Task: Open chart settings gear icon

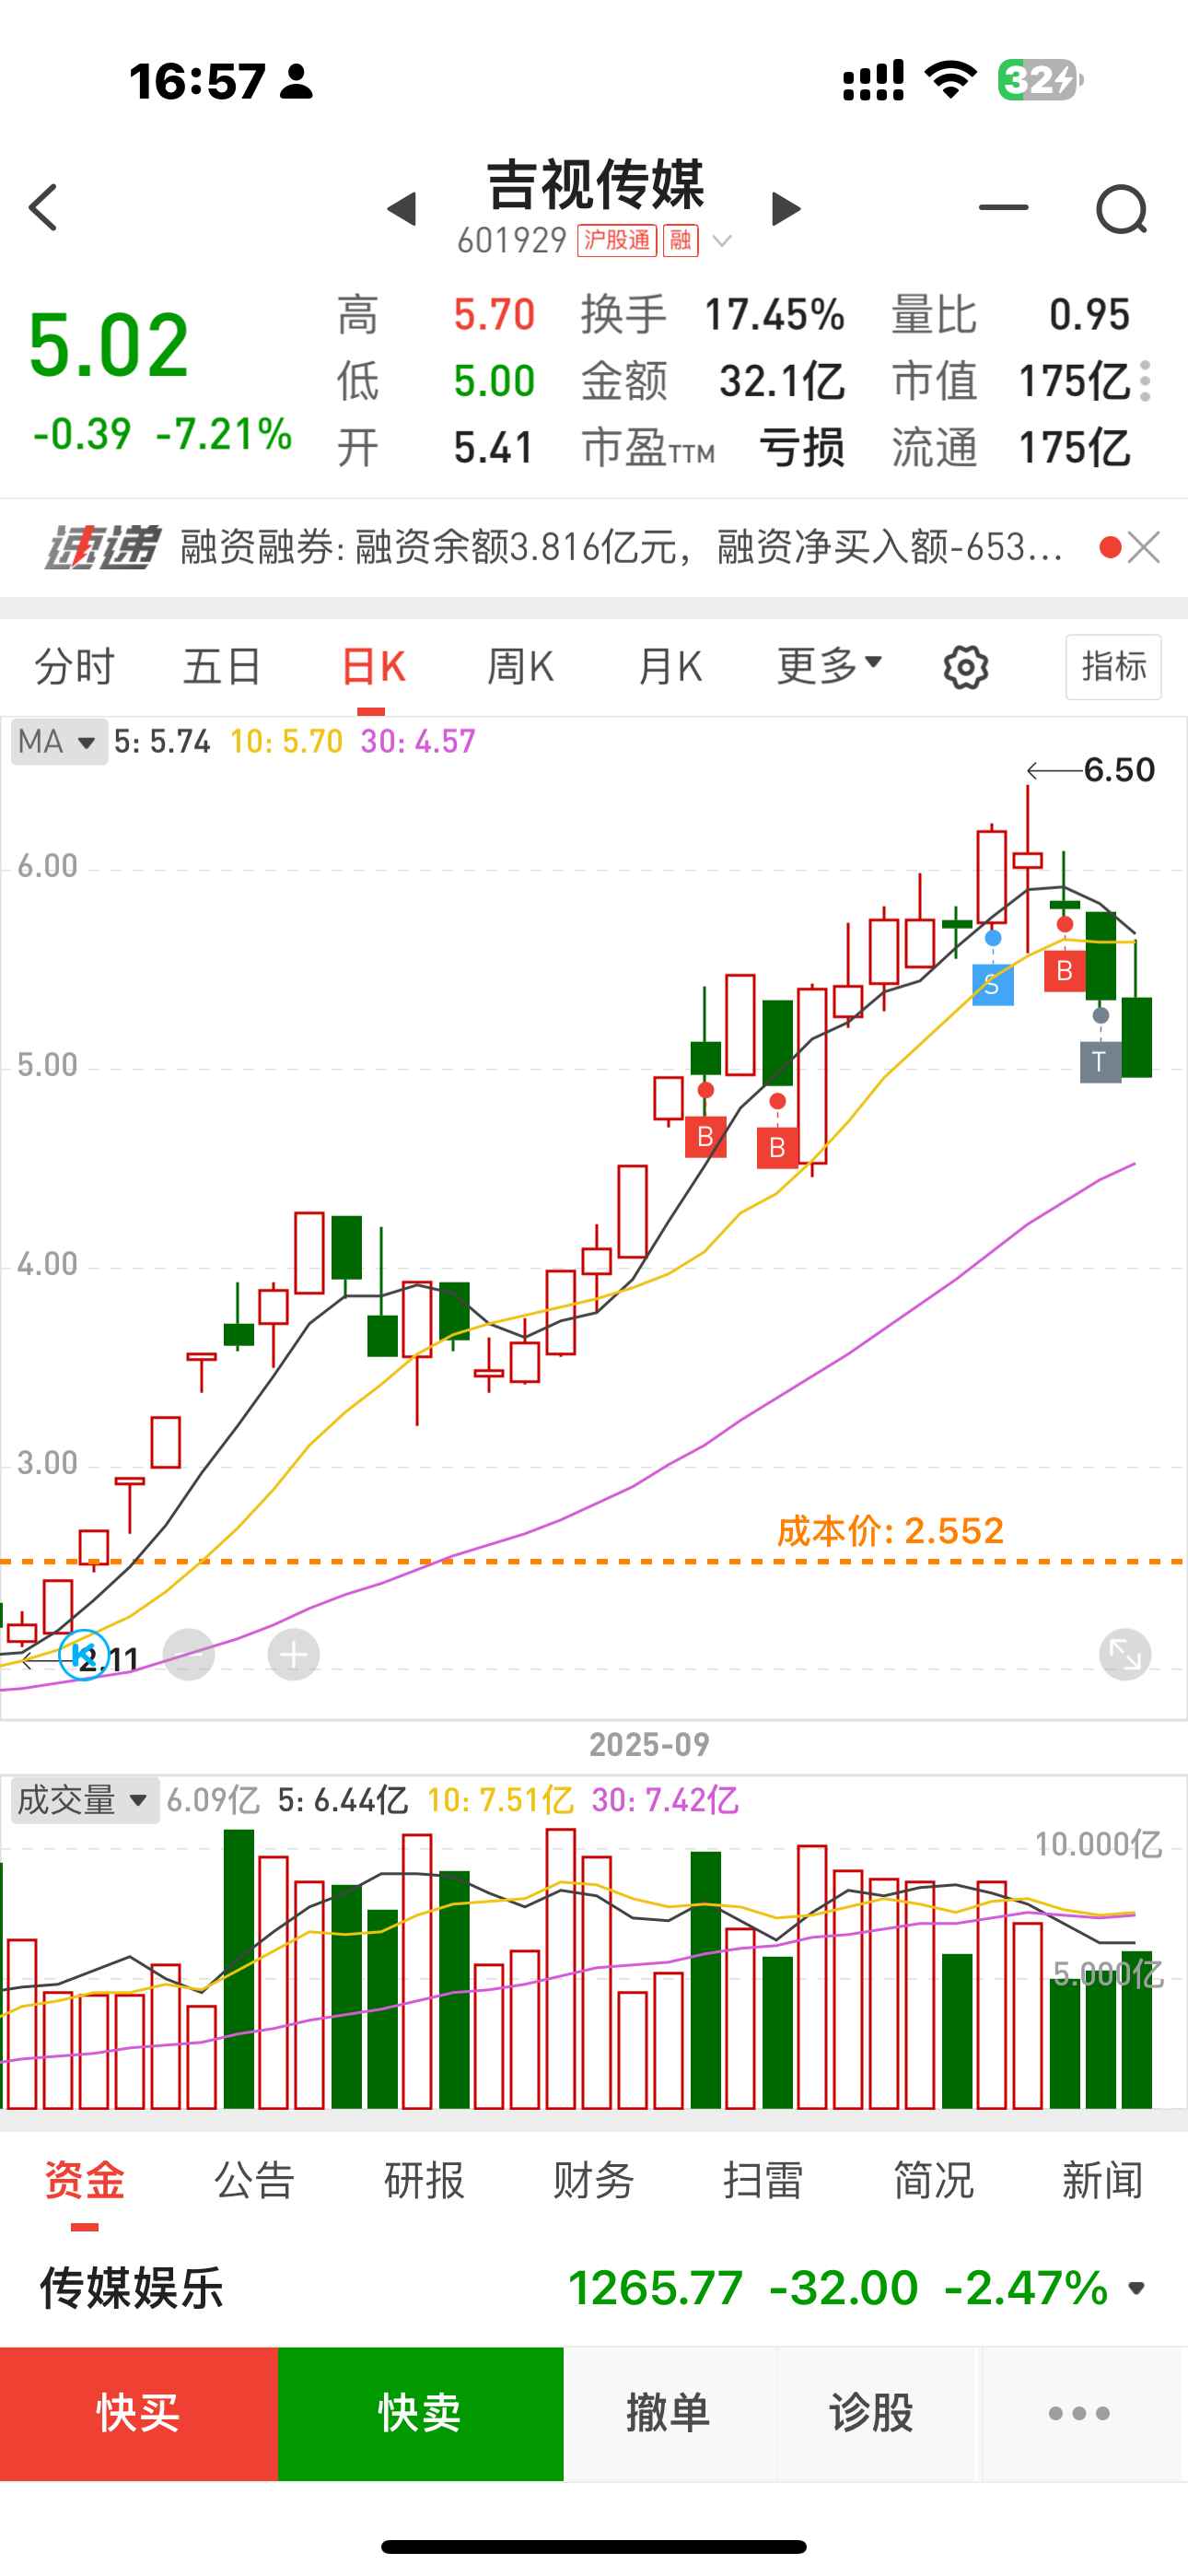Action: pyautogui.click(x=966, y=667)
